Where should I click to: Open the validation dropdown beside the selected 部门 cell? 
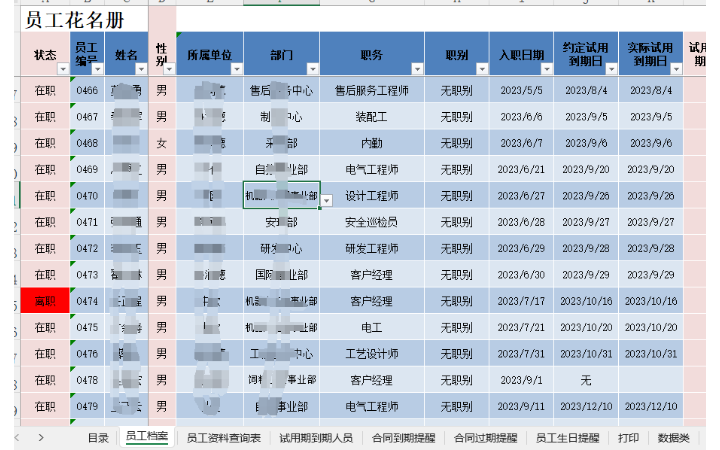point(326,201)
